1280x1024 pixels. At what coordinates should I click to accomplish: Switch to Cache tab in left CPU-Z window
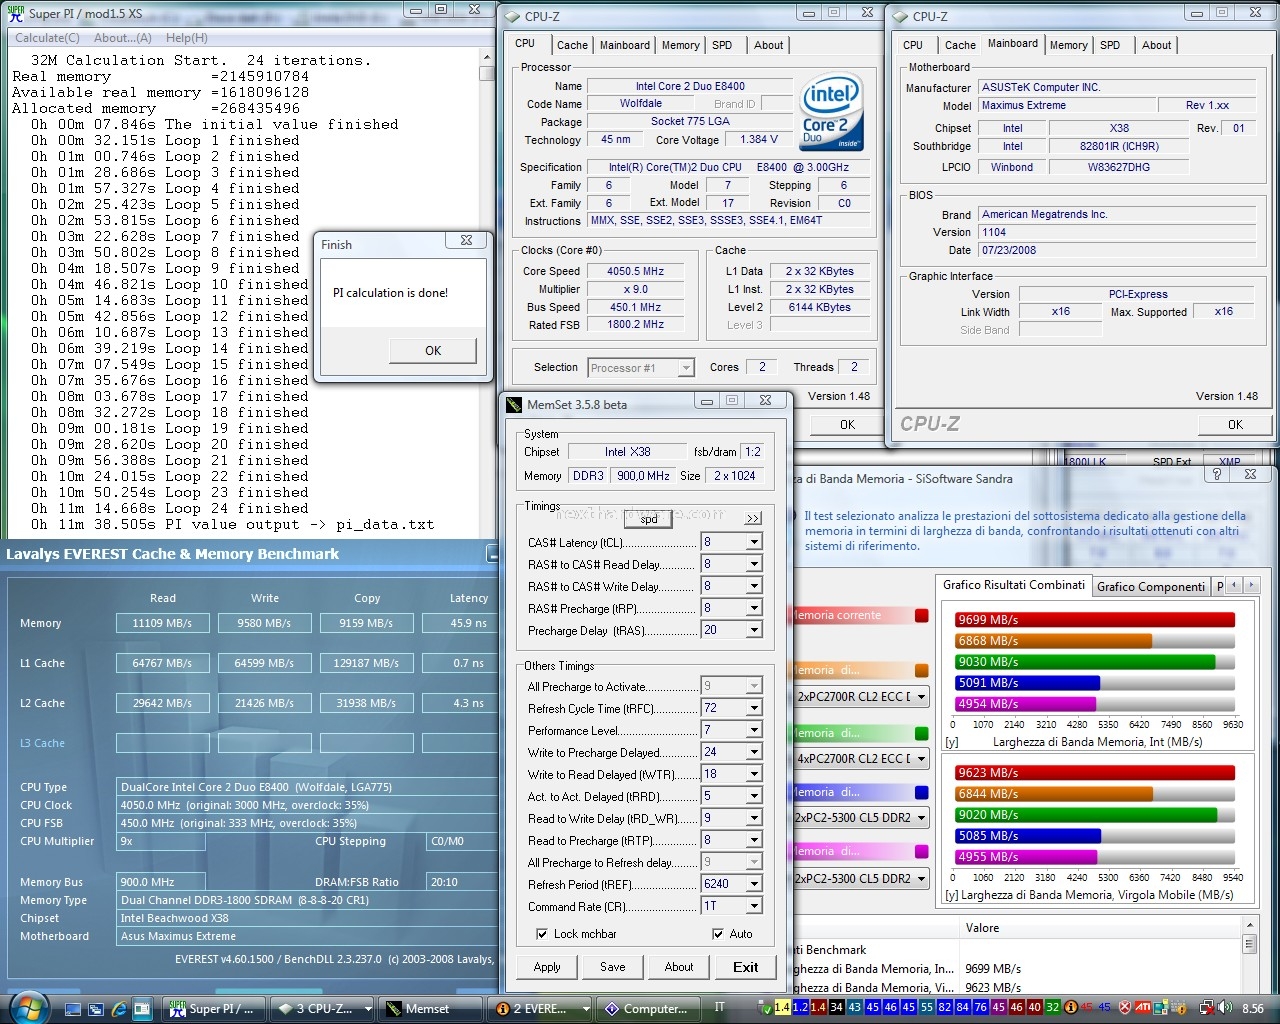pyautogui.click(x=572, y=45)
